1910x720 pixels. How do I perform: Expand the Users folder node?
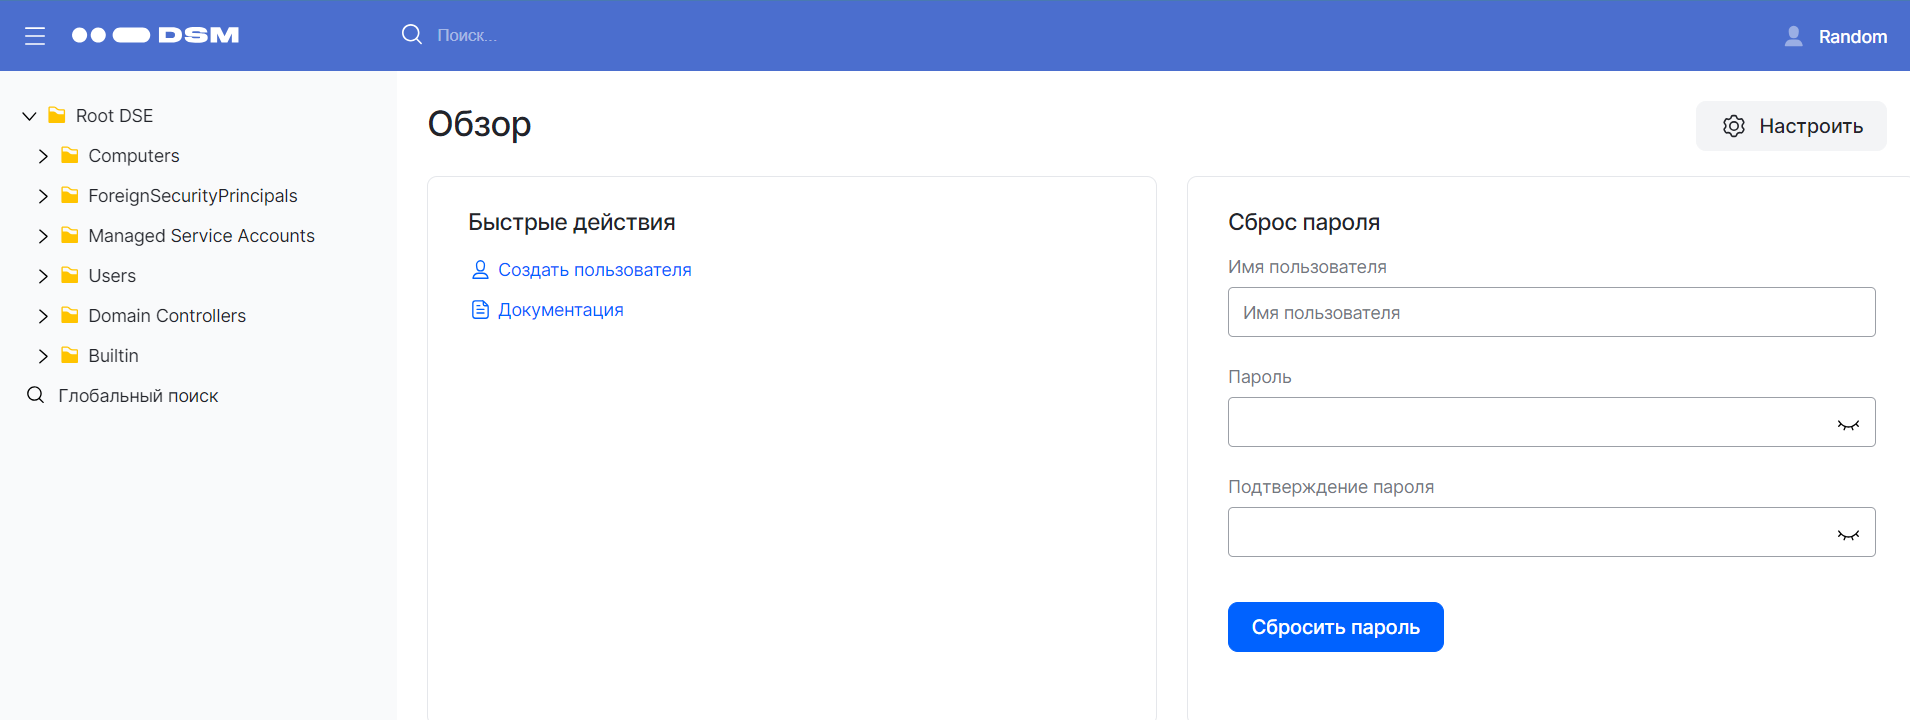click(x=43, y=276)
